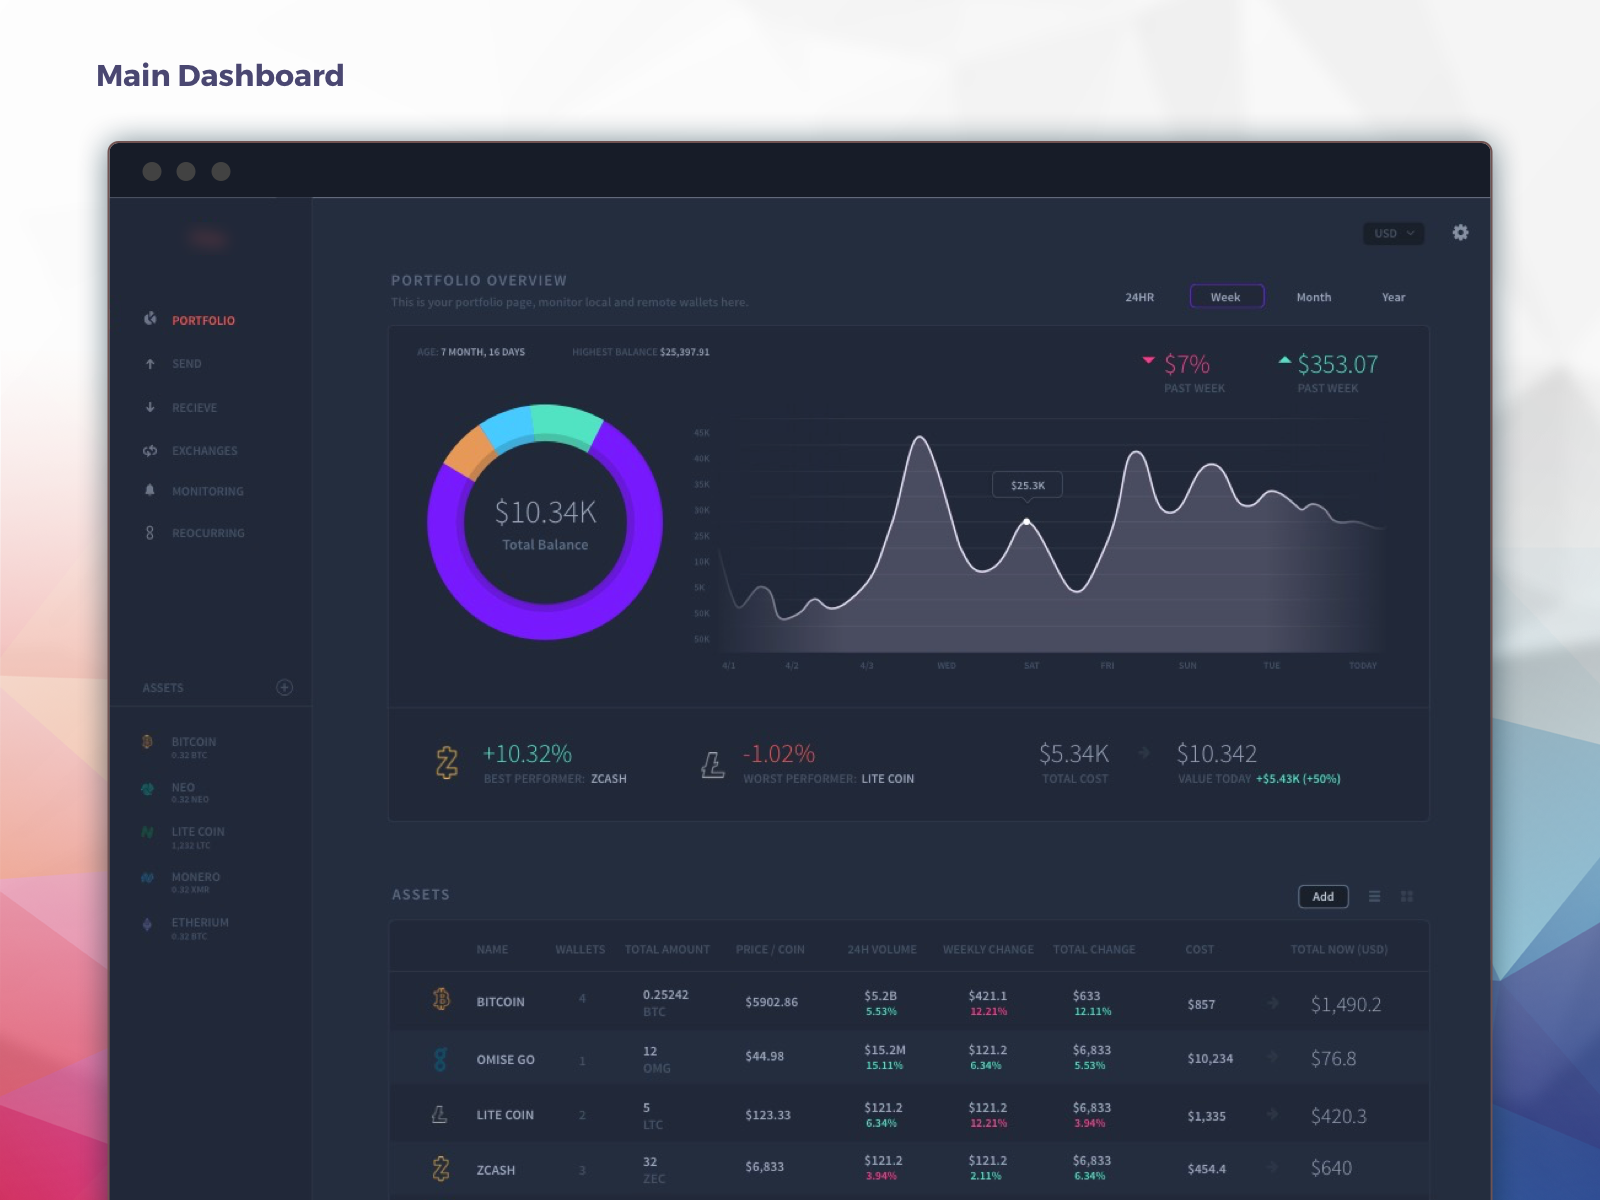Screen dimensions: 1600x1200
Task: Click the Monitoring bell icon
Action: pyautogui.click(x=148, y=491)
